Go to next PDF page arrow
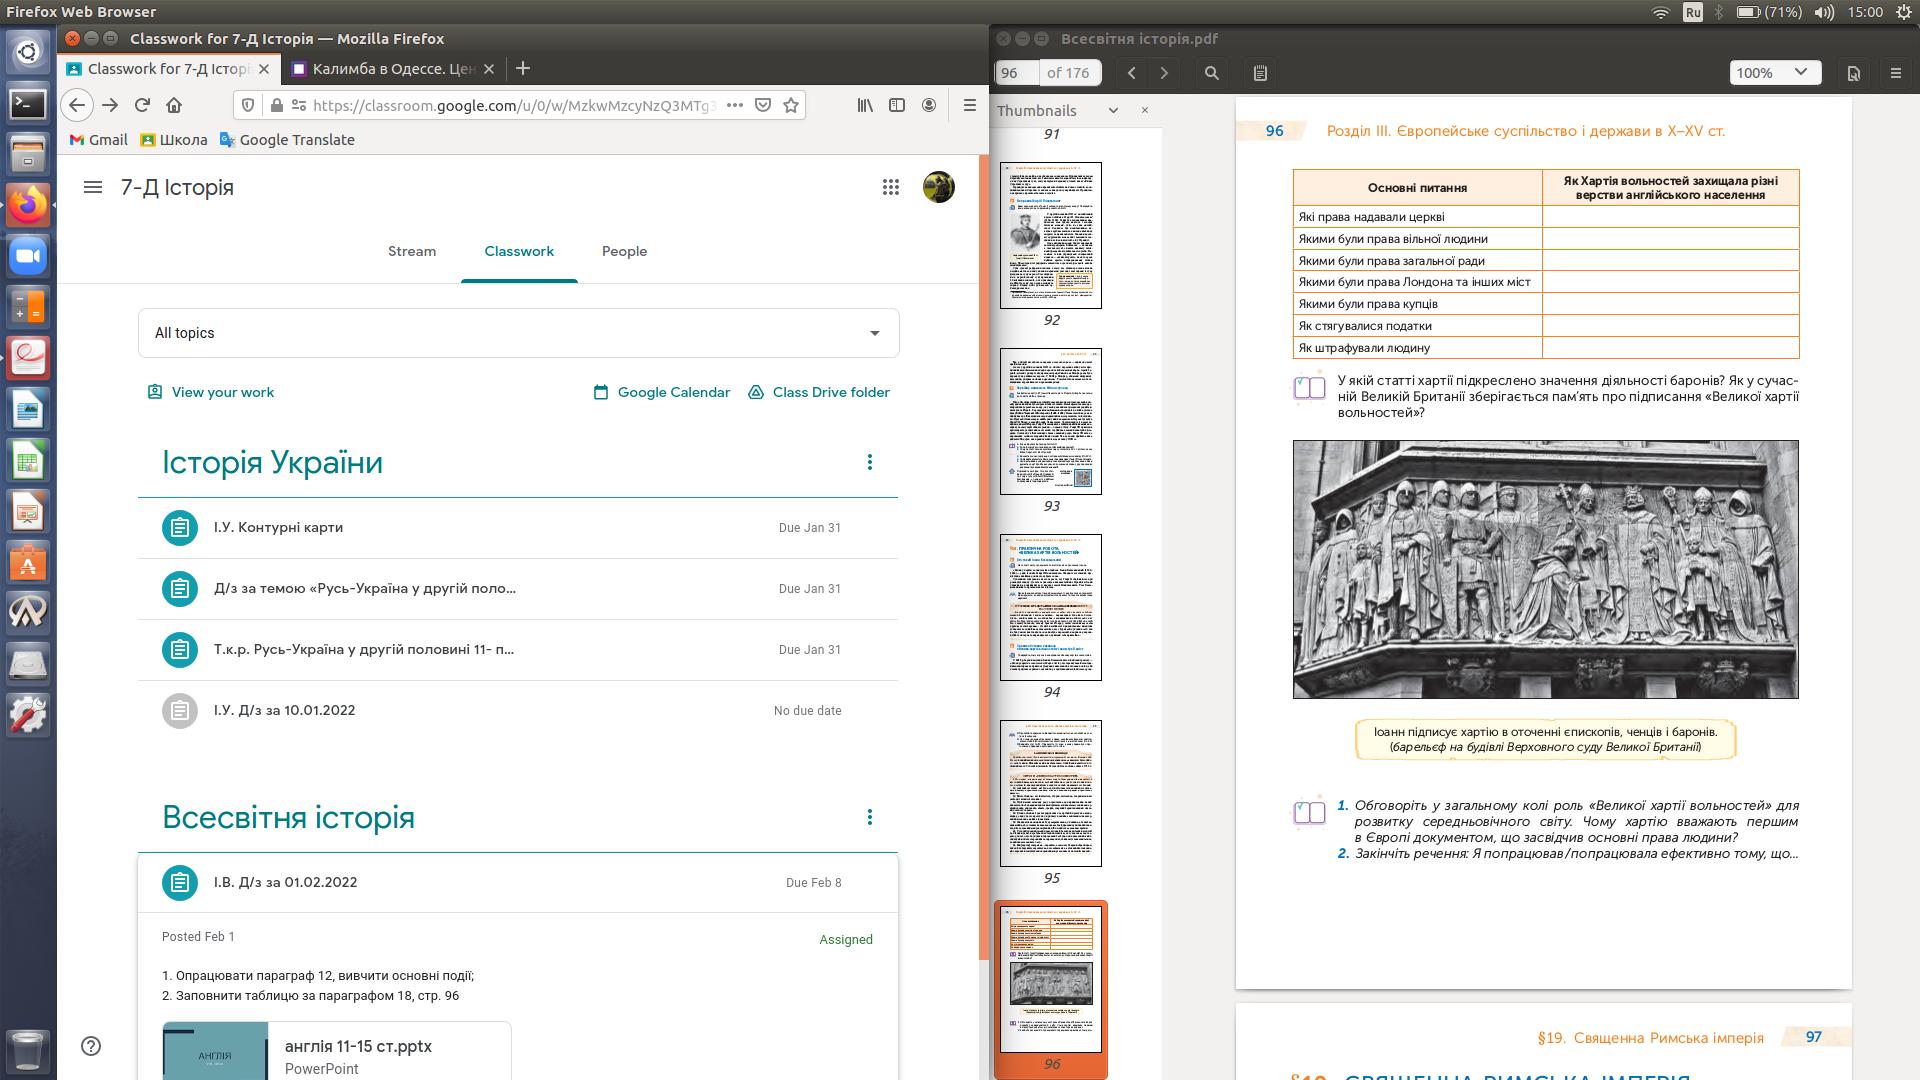 point(1164,73)
